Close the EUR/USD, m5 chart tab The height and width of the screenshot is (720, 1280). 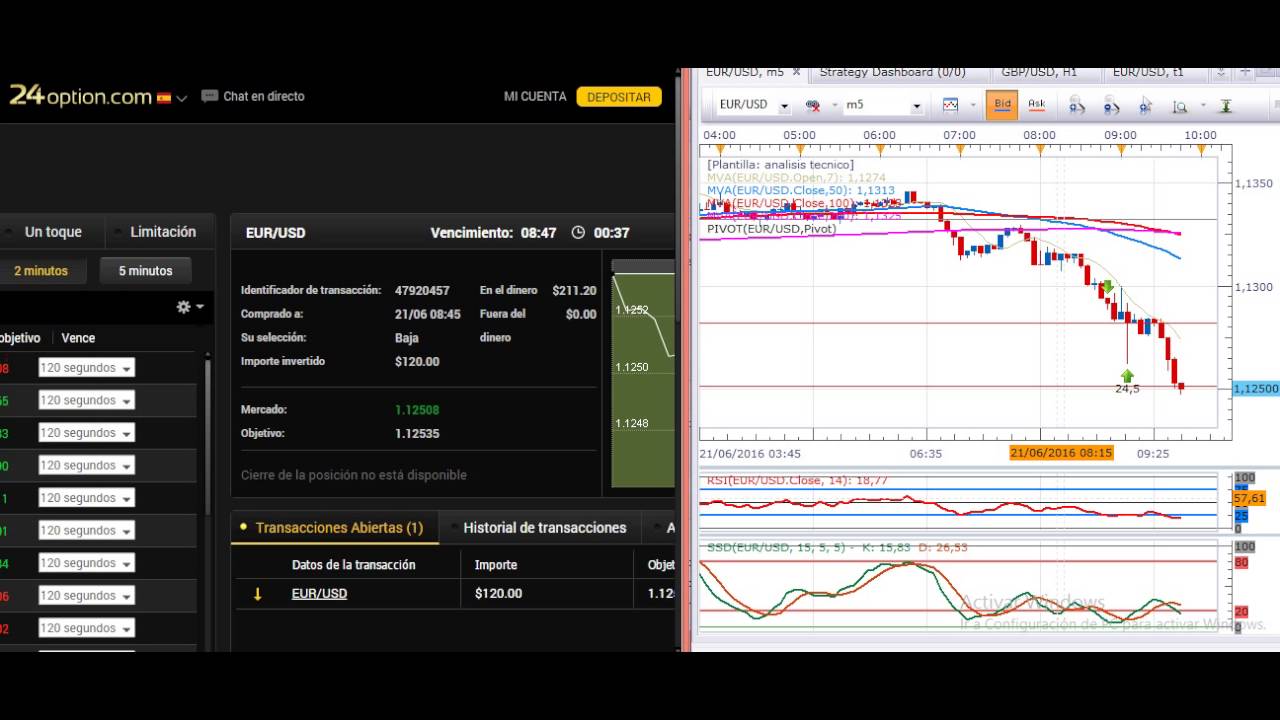(797, 72)
